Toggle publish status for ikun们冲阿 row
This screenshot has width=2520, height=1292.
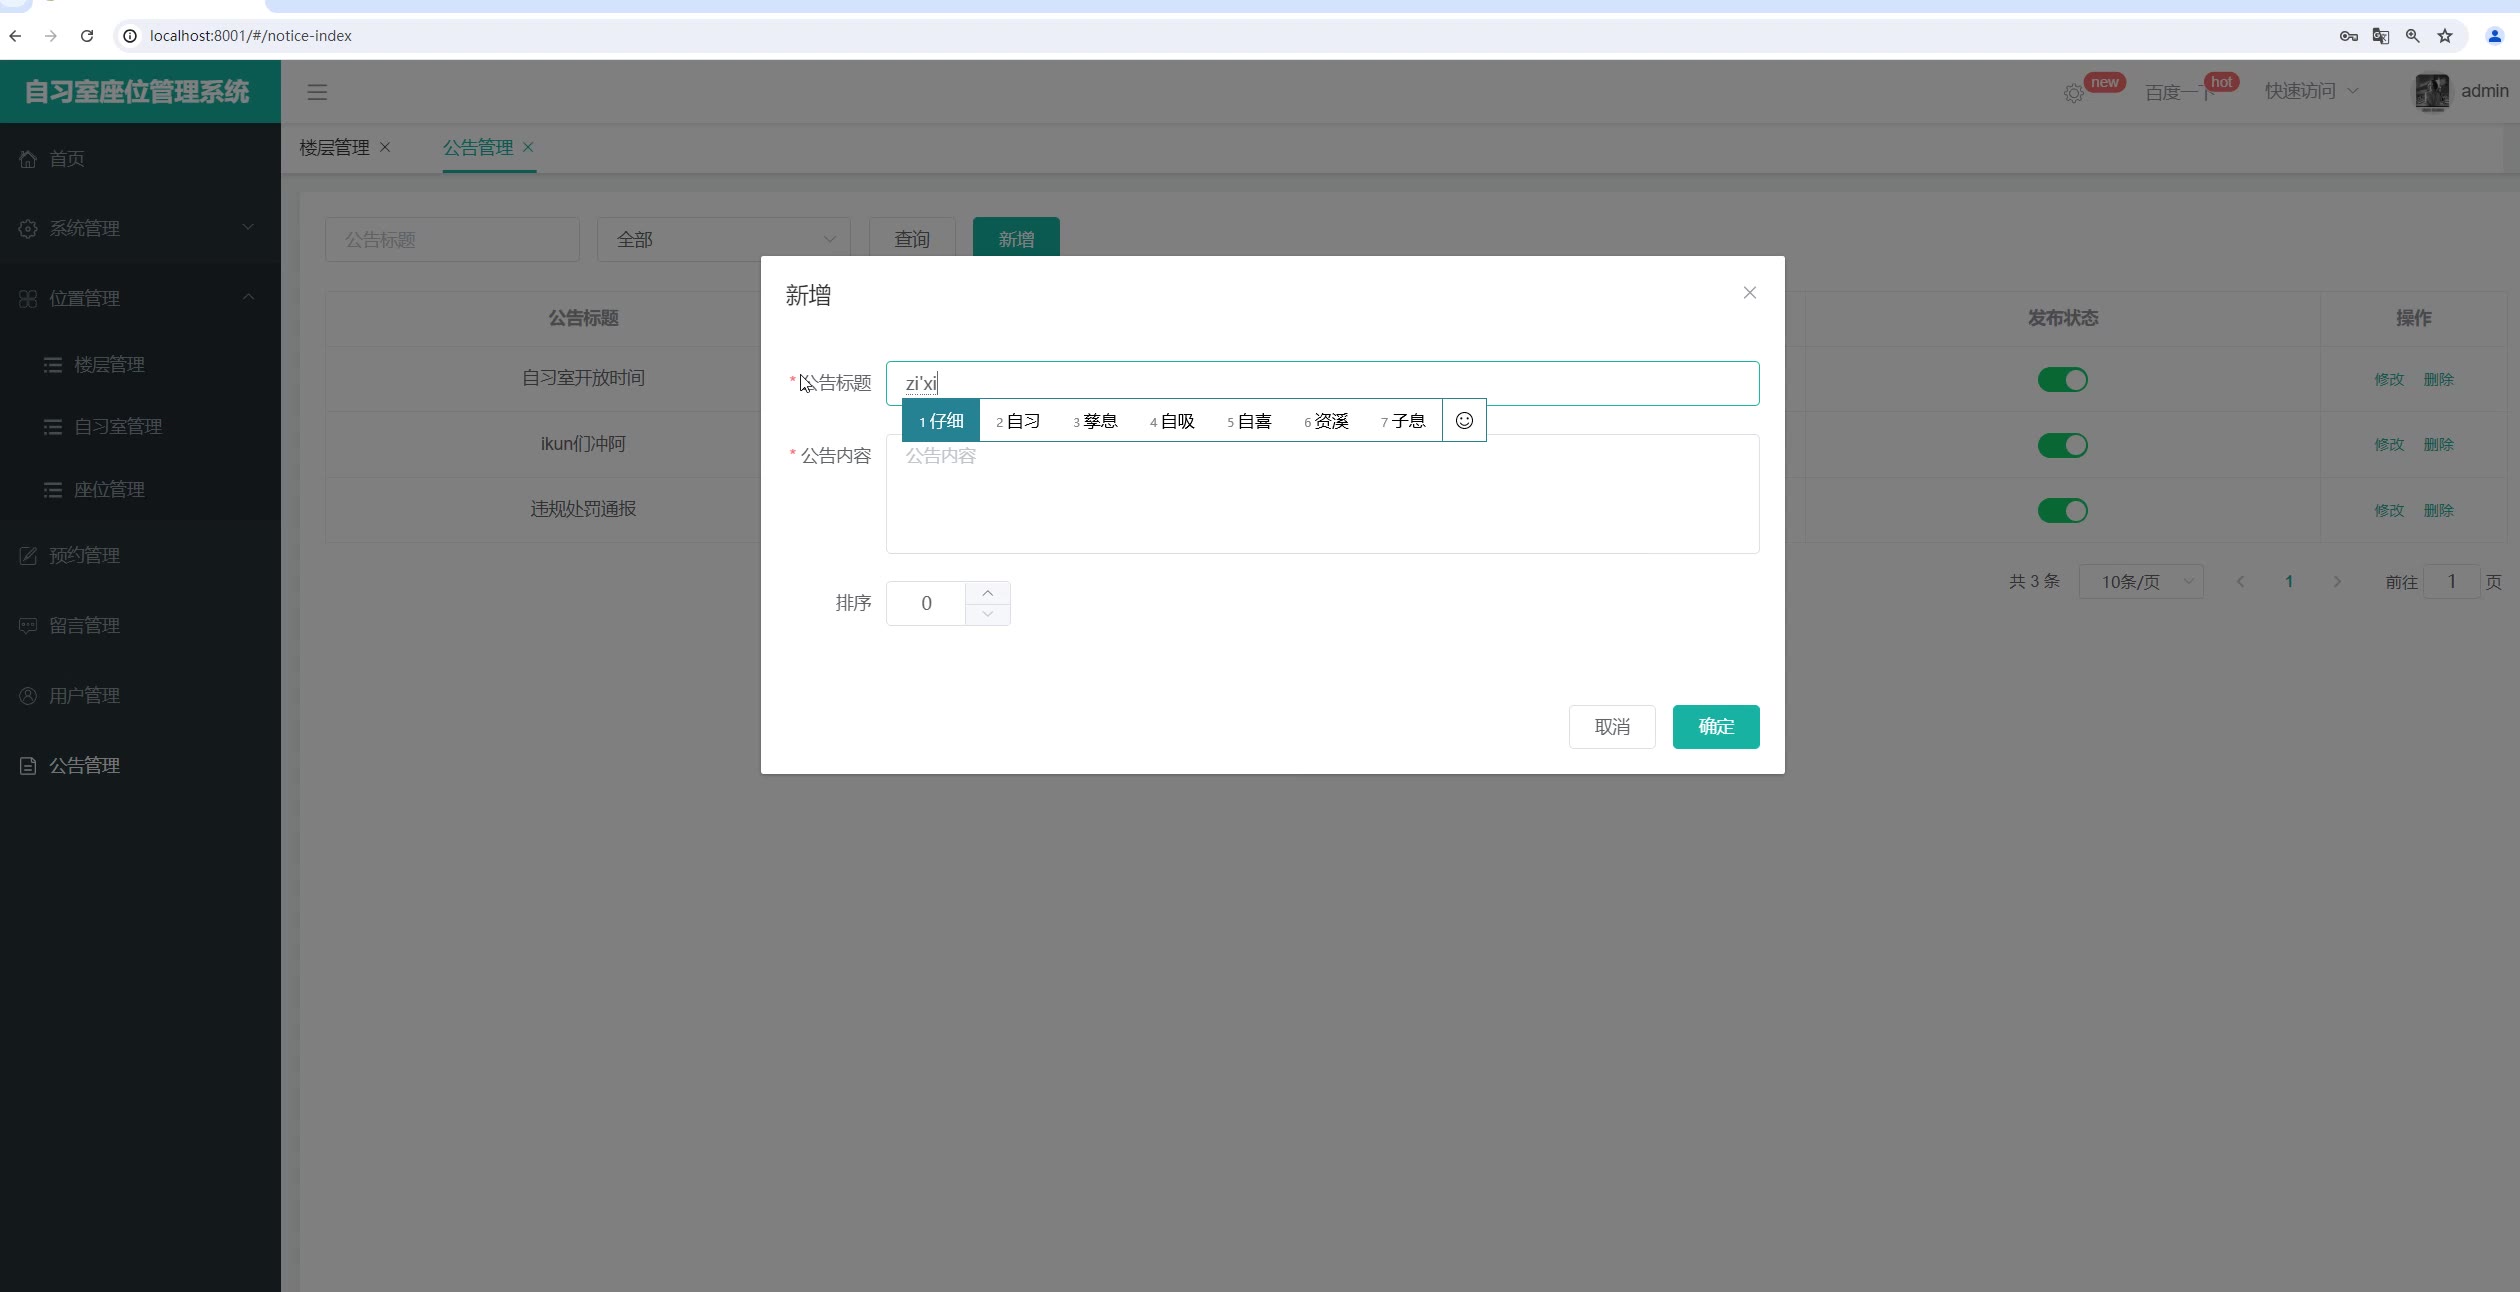point(2062,445)
